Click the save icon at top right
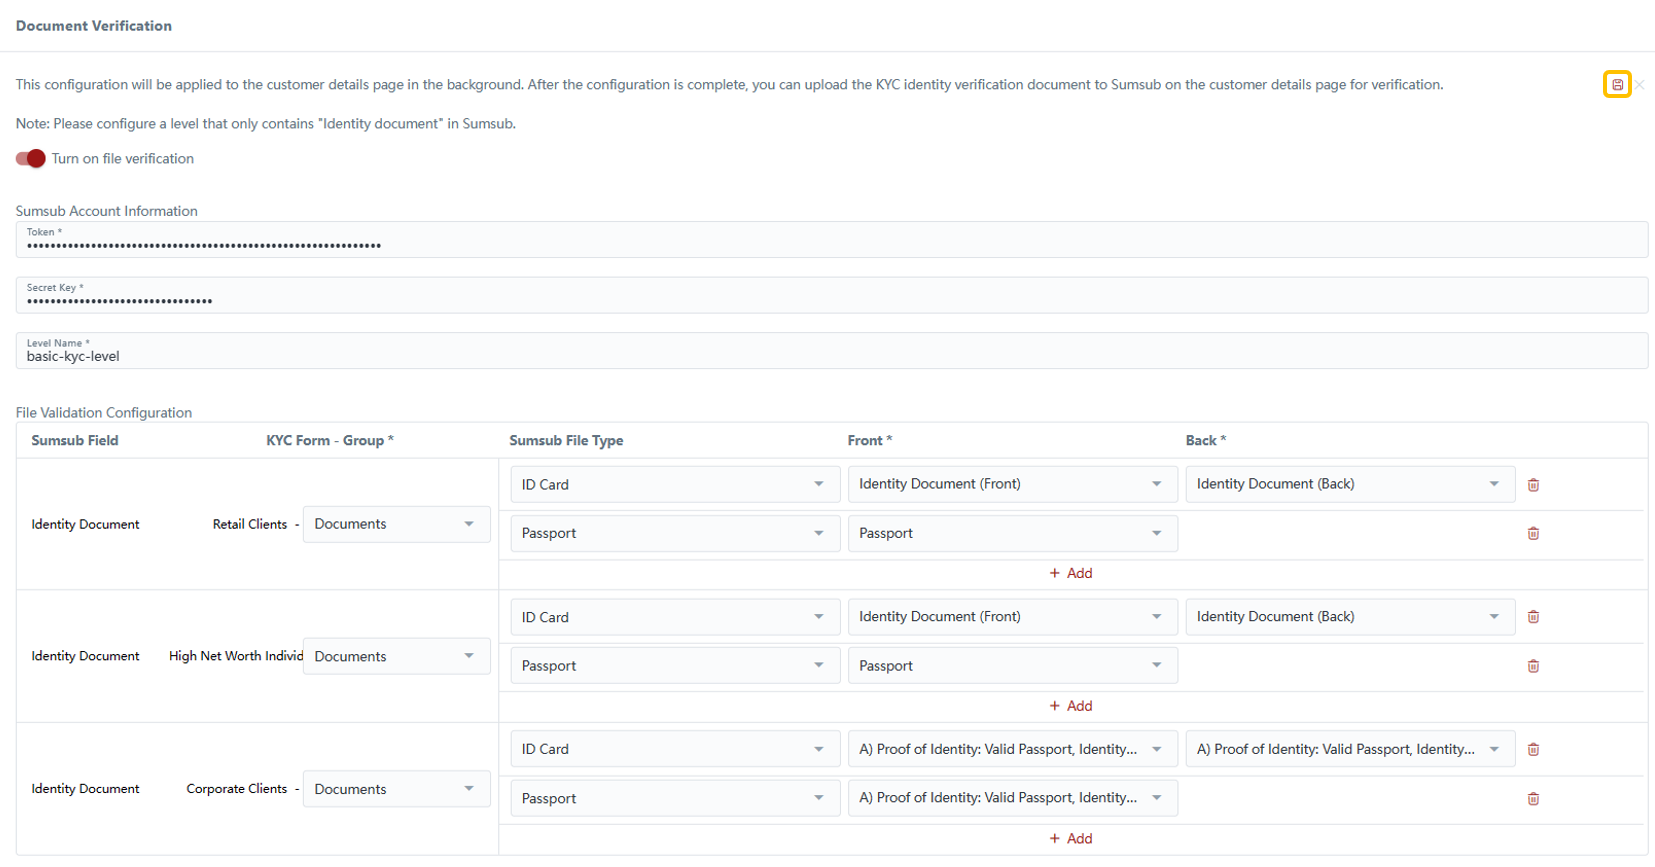The height and width of the screenshot is (867, 1655). (1617, 85)
